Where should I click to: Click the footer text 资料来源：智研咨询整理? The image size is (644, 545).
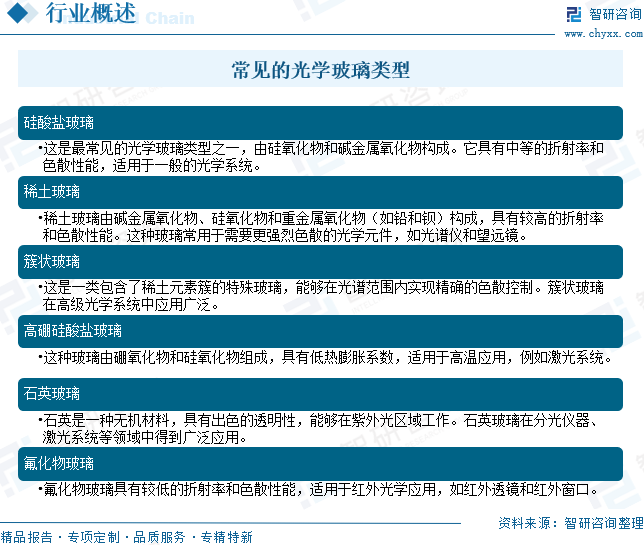click(570, 523)
